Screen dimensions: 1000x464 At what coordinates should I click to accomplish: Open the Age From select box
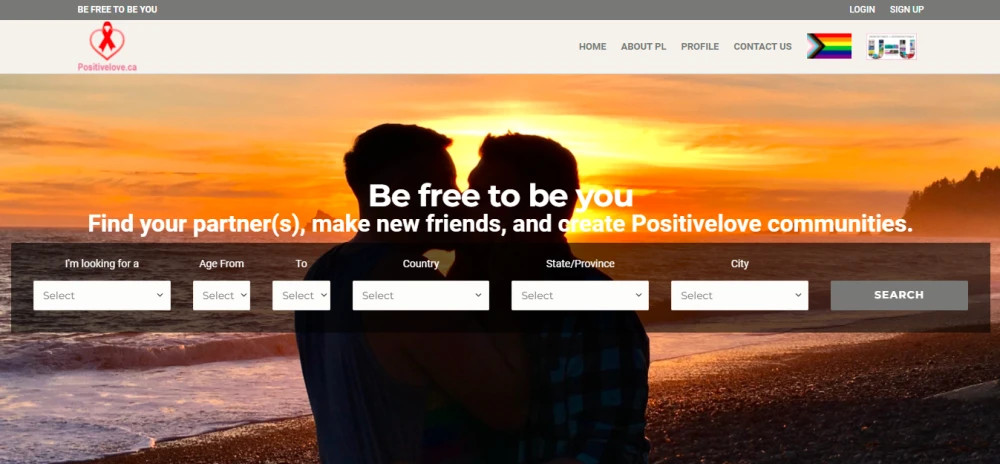click(221, 296)
